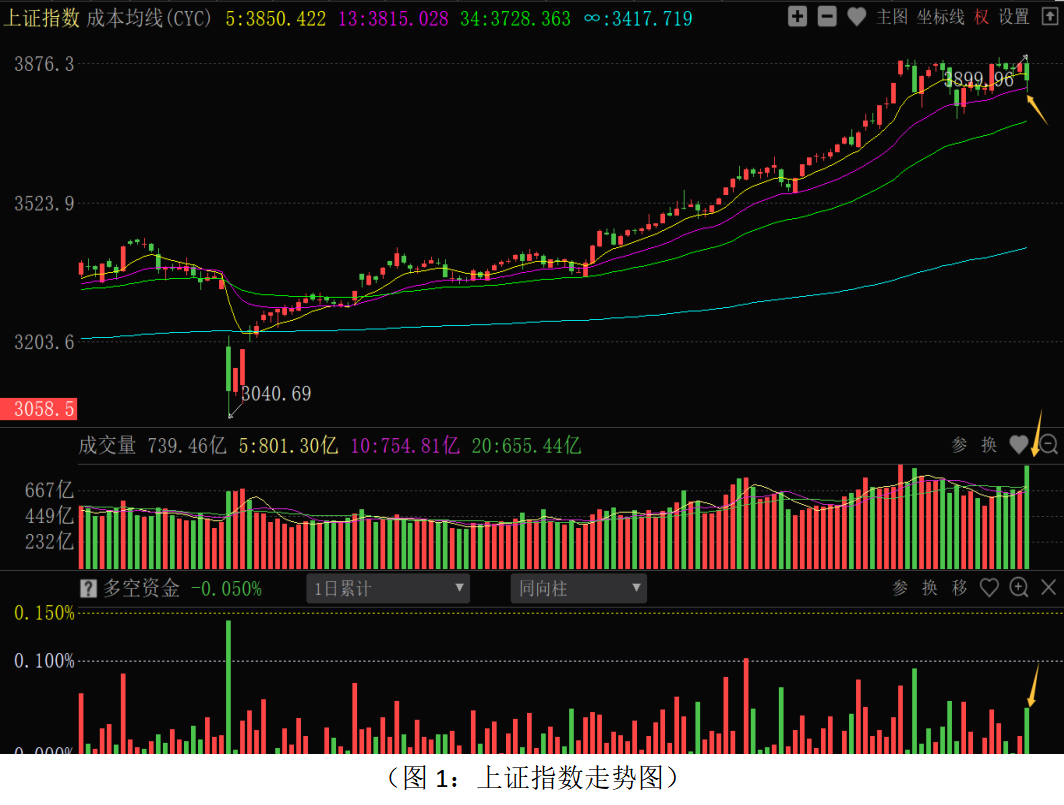1064x805 pixels.
Task: Click 移 in the 多空资金 panel
Action: coord(960,588)
